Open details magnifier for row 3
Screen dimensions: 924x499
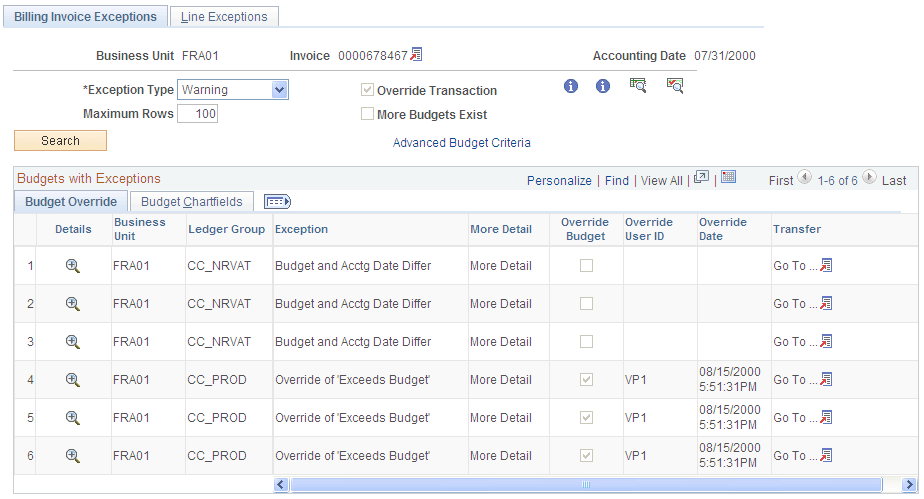click(x=72, y=342)
